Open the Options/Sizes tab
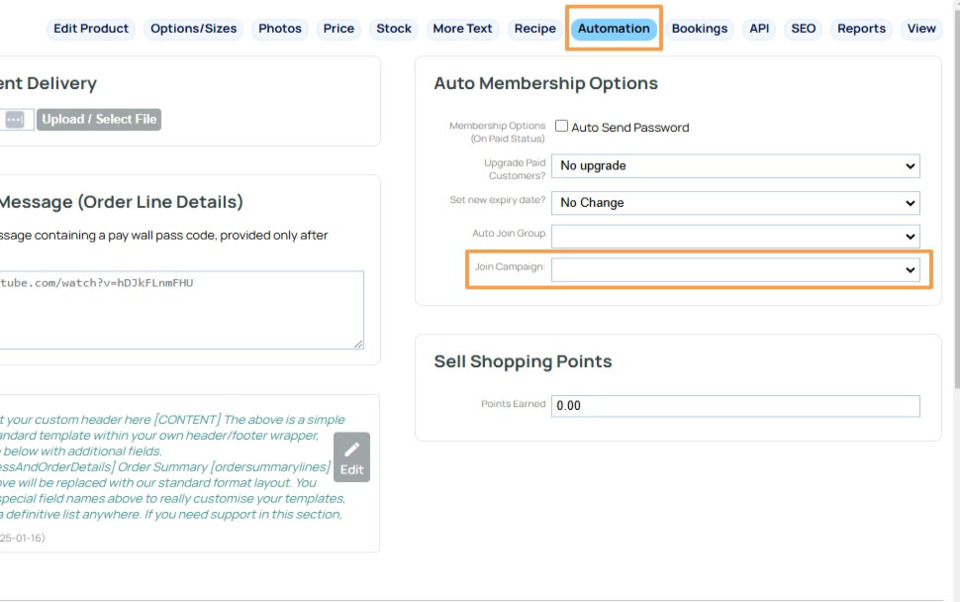This screenshot has width=960, height=602. click(x=194, y=29)
